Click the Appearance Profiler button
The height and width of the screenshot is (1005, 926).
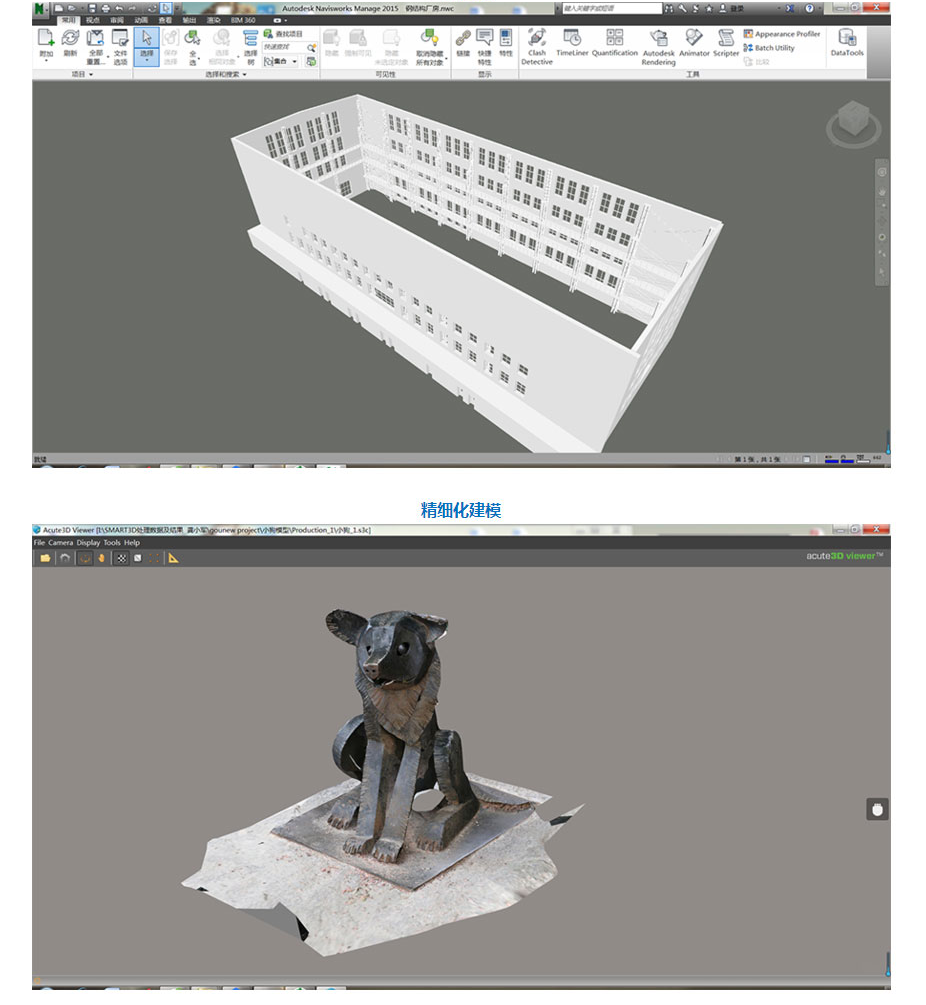tap(781, 34)
